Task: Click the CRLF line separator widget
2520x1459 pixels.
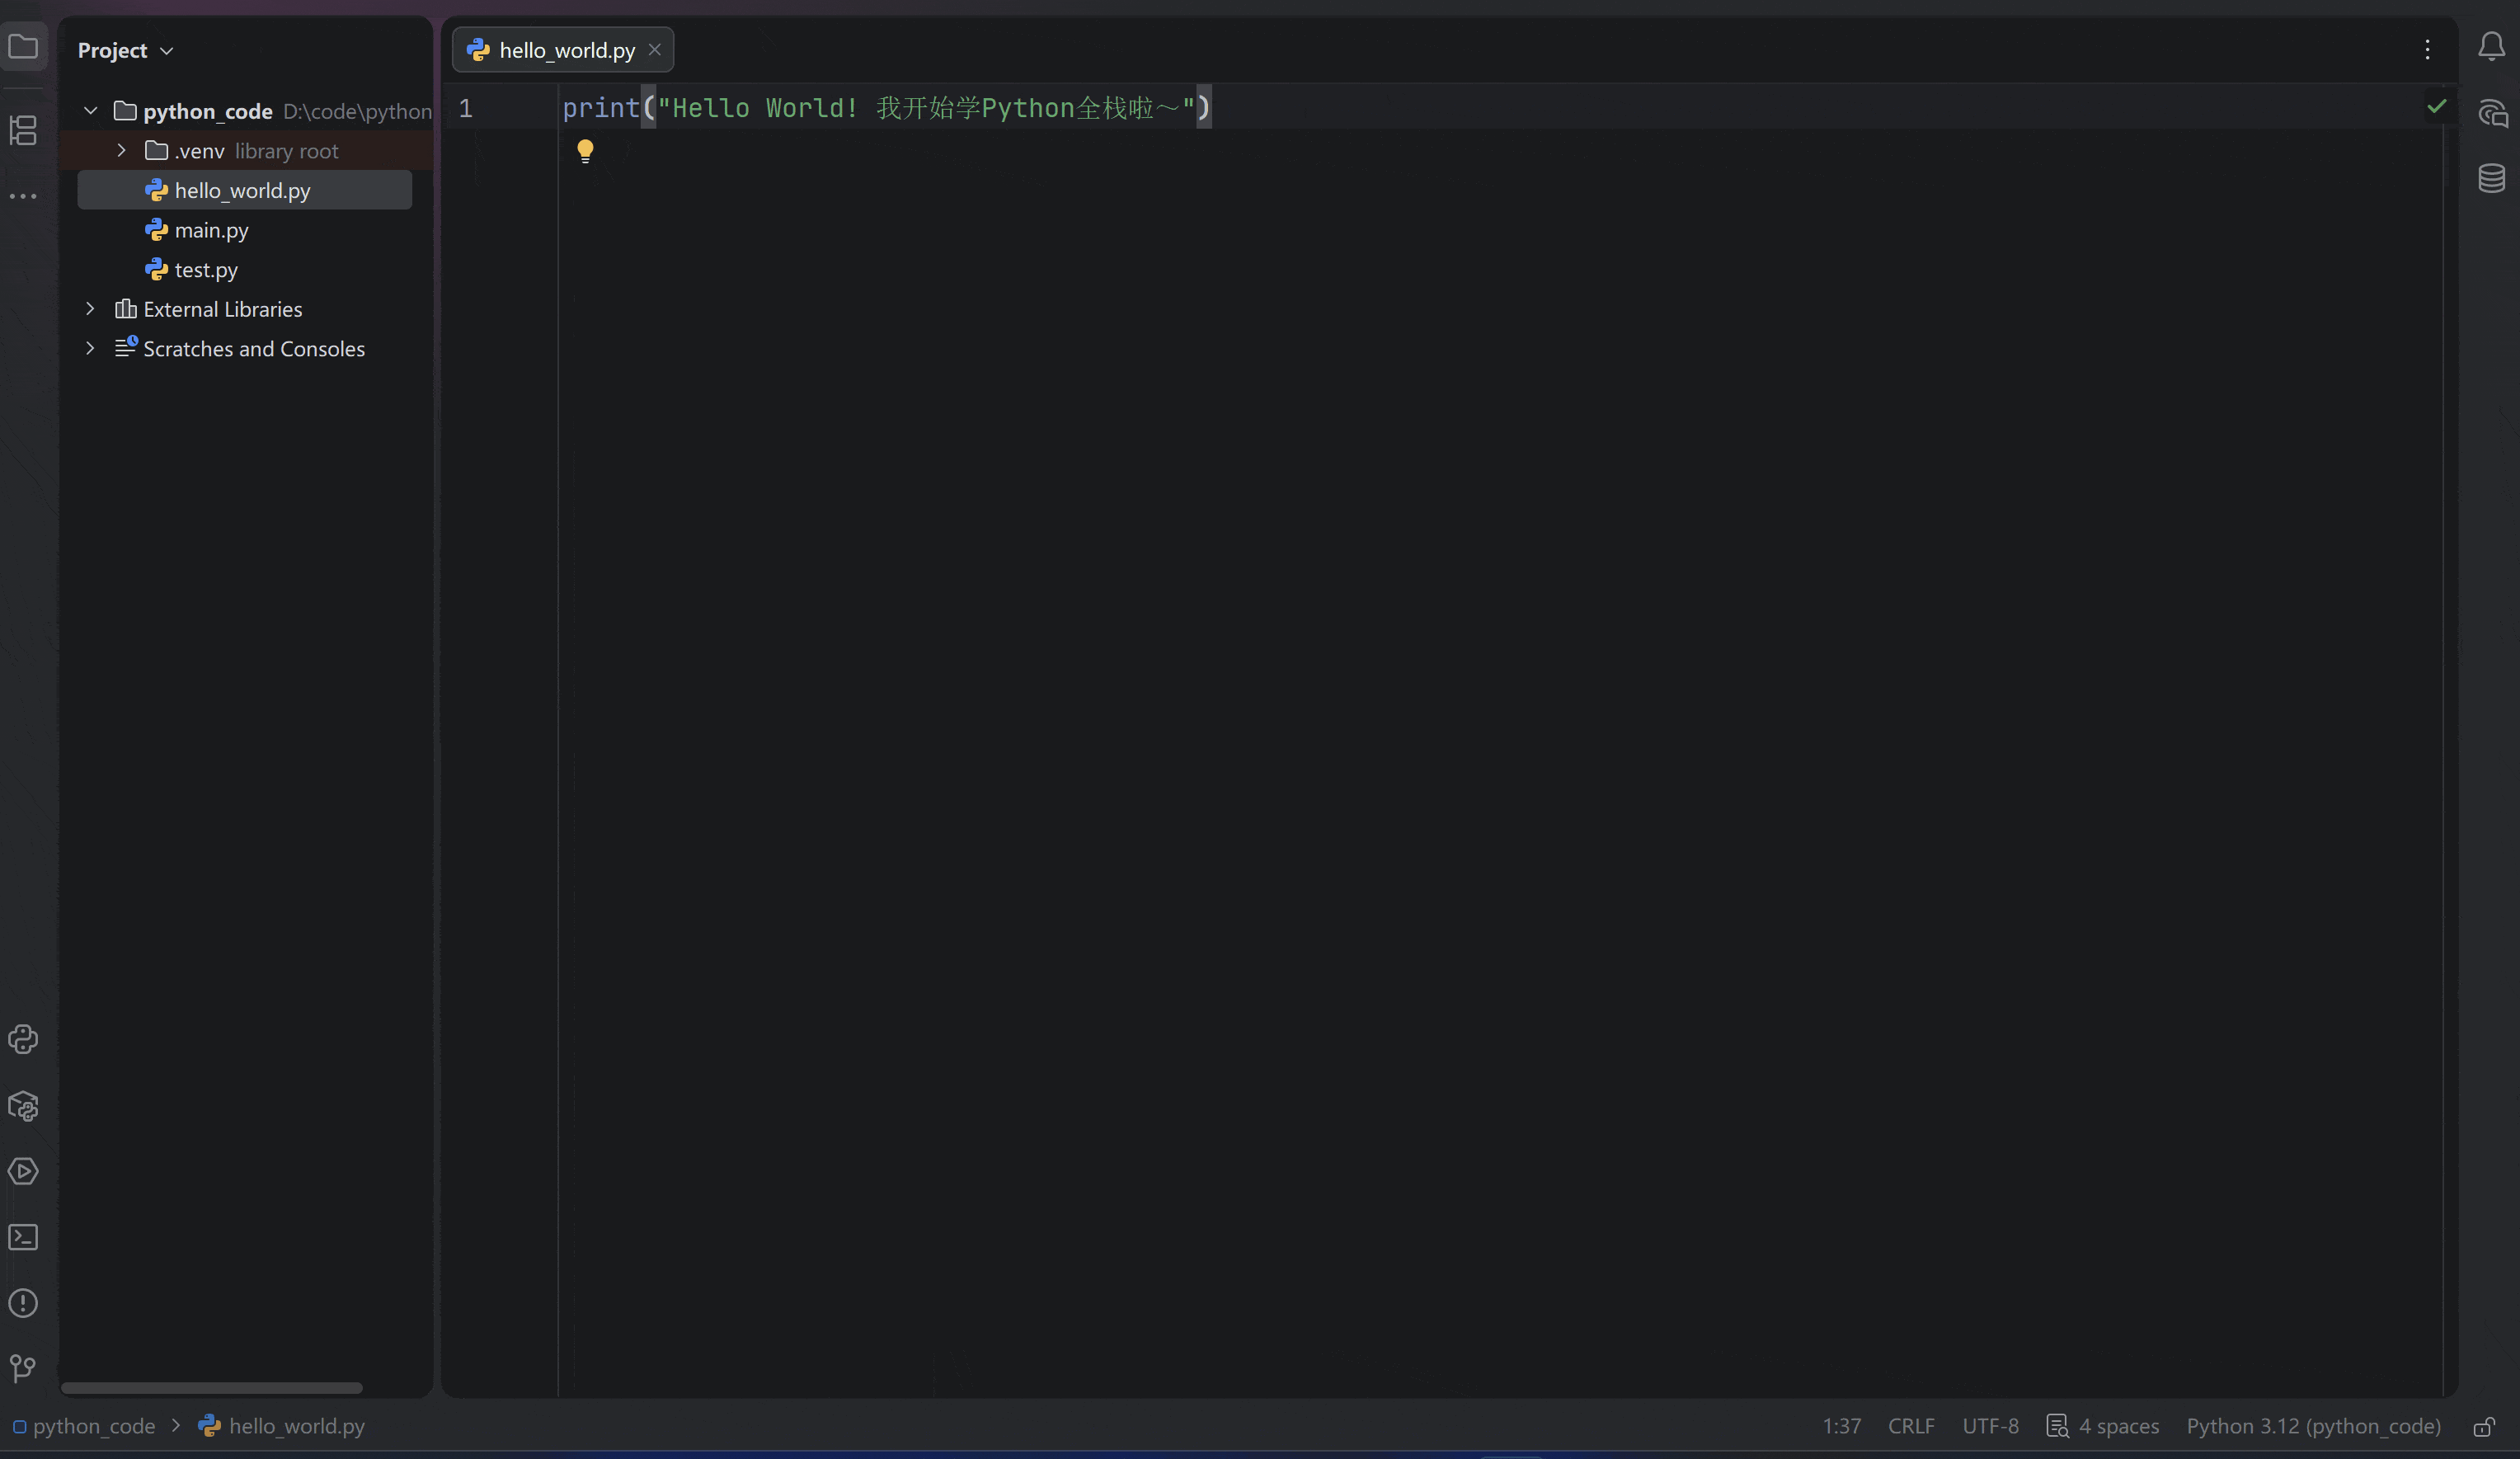Action: [1910, 1426]
